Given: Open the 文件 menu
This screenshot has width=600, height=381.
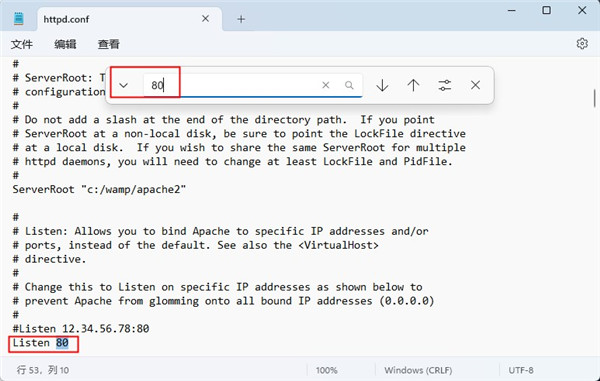Looking at the screenshot, I should 22,44.
